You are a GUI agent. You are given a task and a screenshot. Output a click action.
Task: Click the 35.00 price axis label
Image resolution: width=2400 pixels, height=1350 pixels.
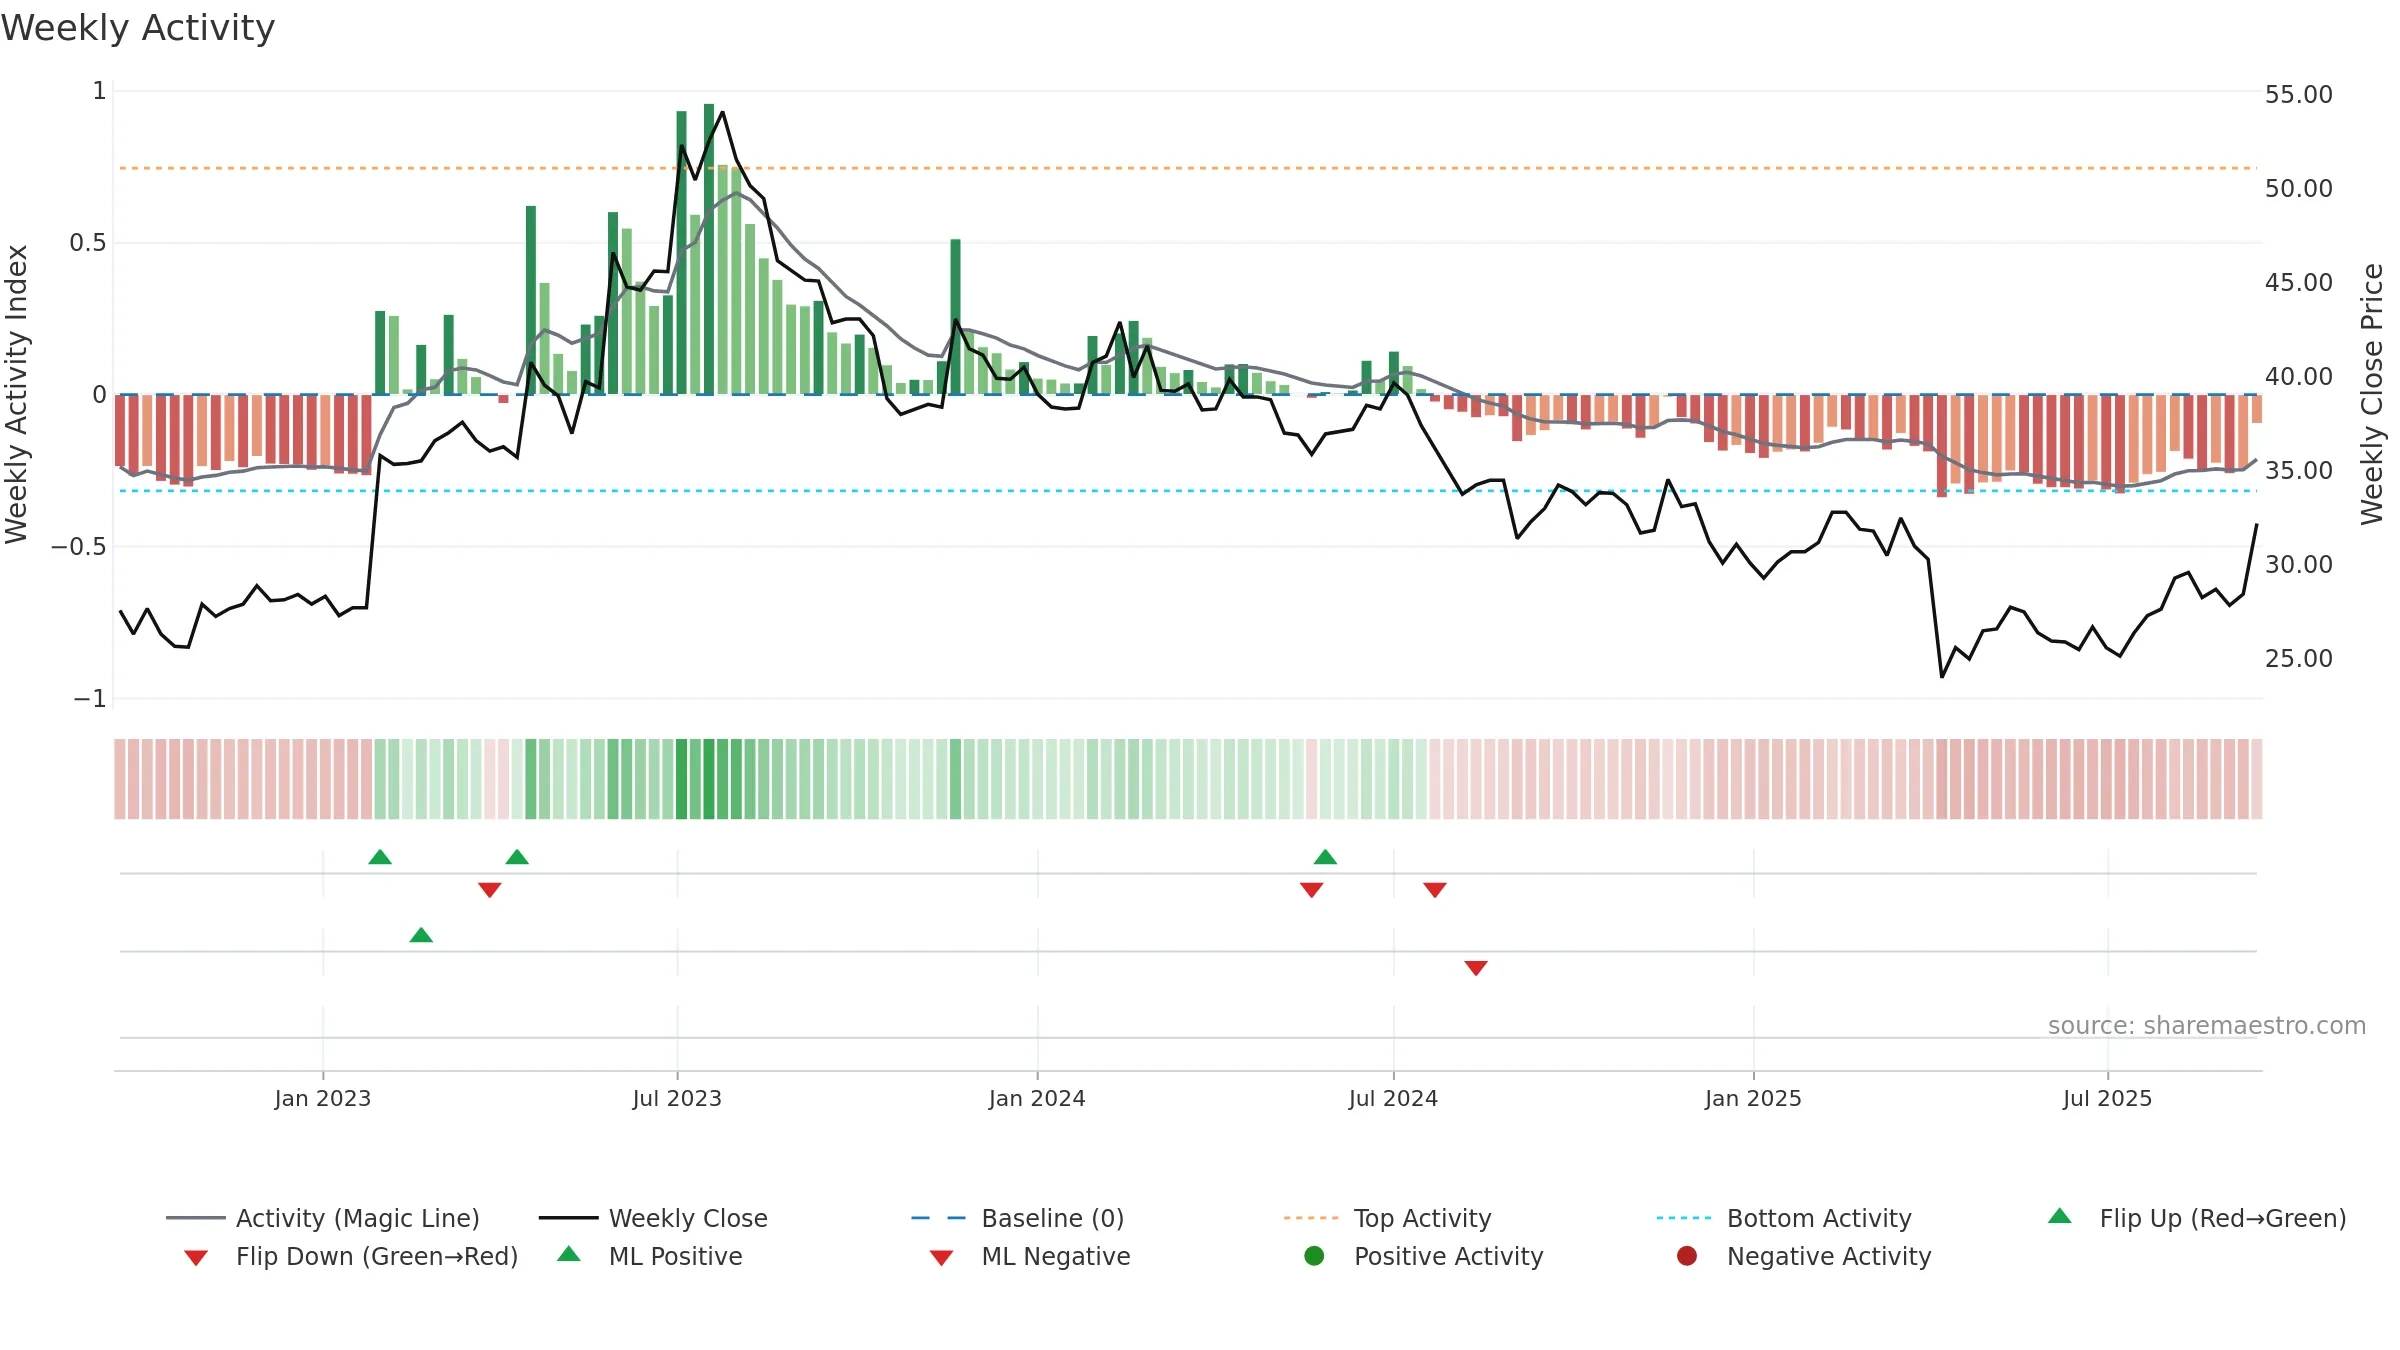[2298, 471]
